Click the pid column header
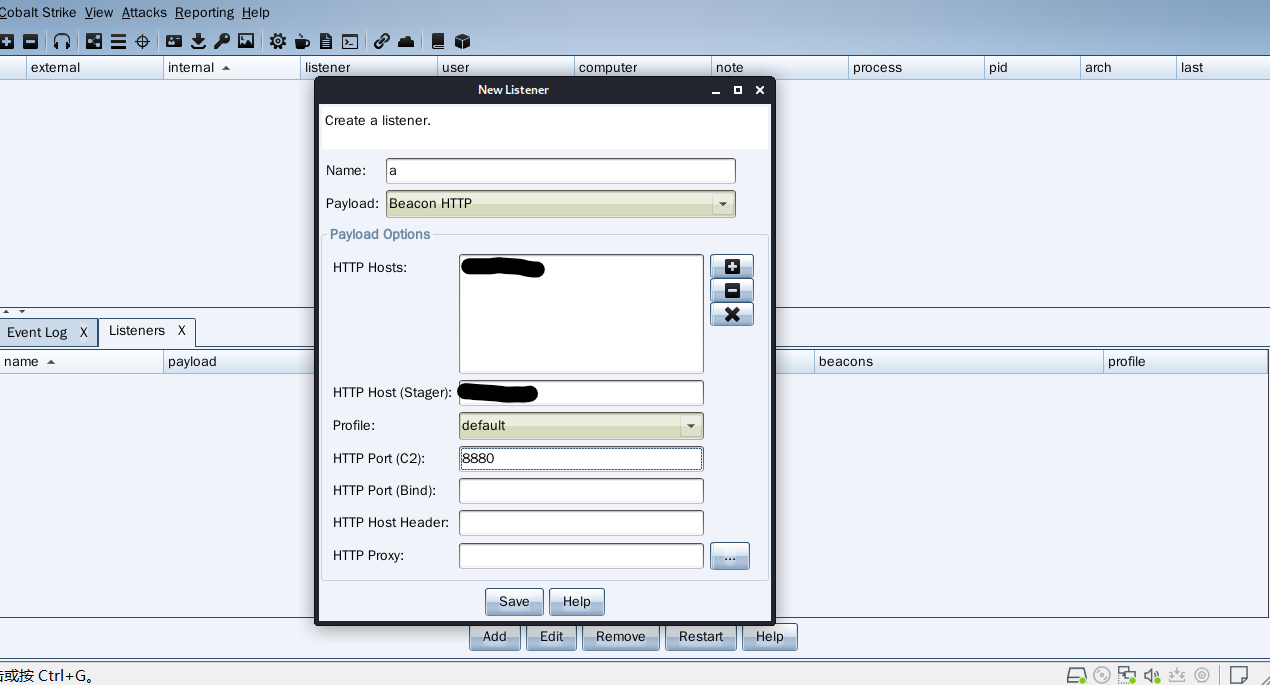This screenshot has width=1270, height=685. click(1032, 68)
